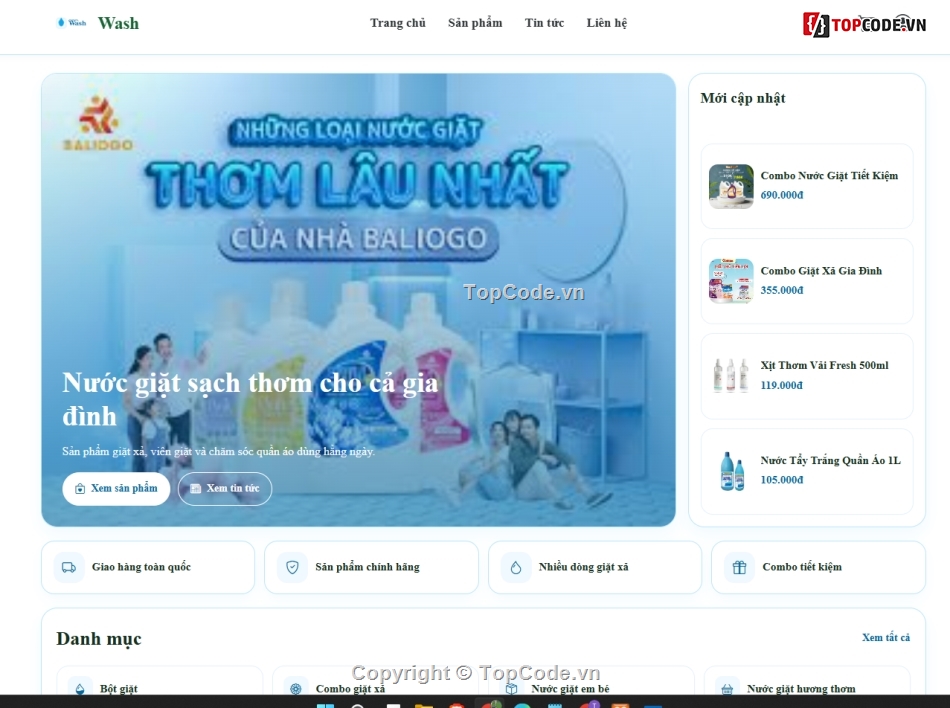
Task: Click Sản phẩm chính hãng text
Action: pos(367,567)
